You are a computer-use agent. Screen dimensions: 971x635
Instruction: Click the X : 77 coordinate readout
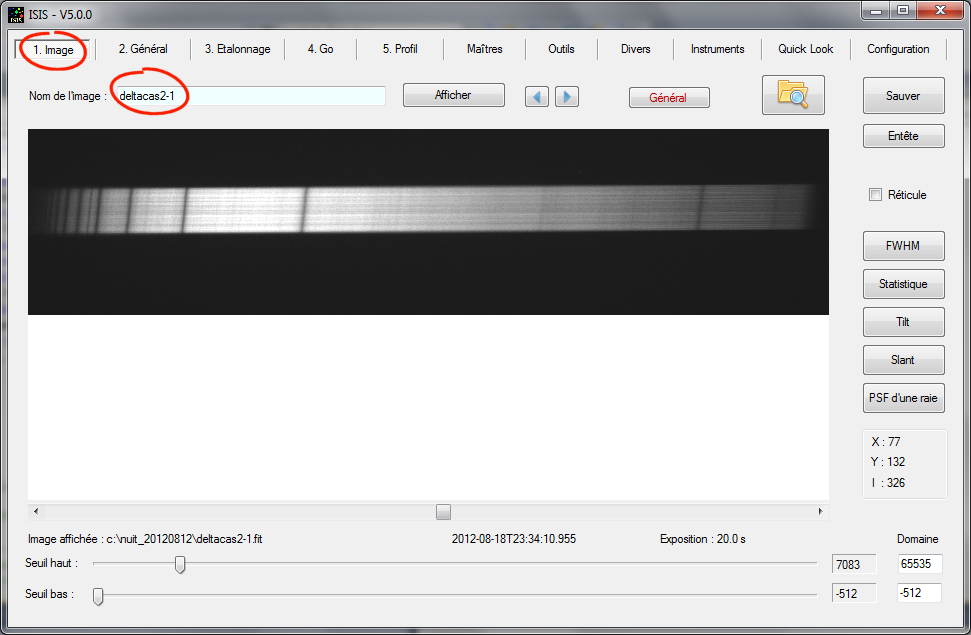coord(886,442)
